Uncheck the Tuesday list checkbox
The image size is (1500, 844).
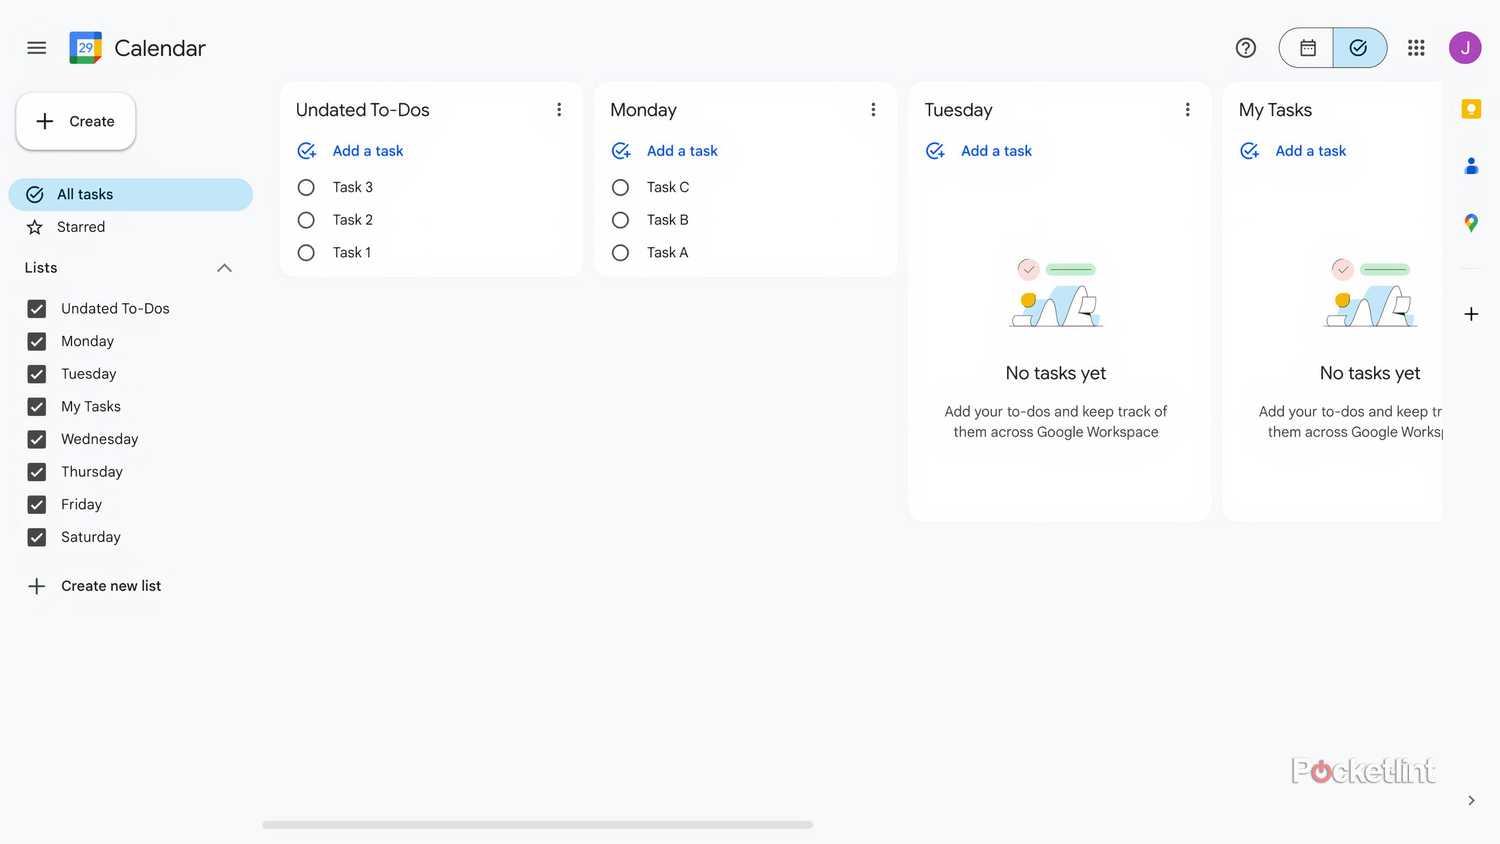click(x=37, y=374)
